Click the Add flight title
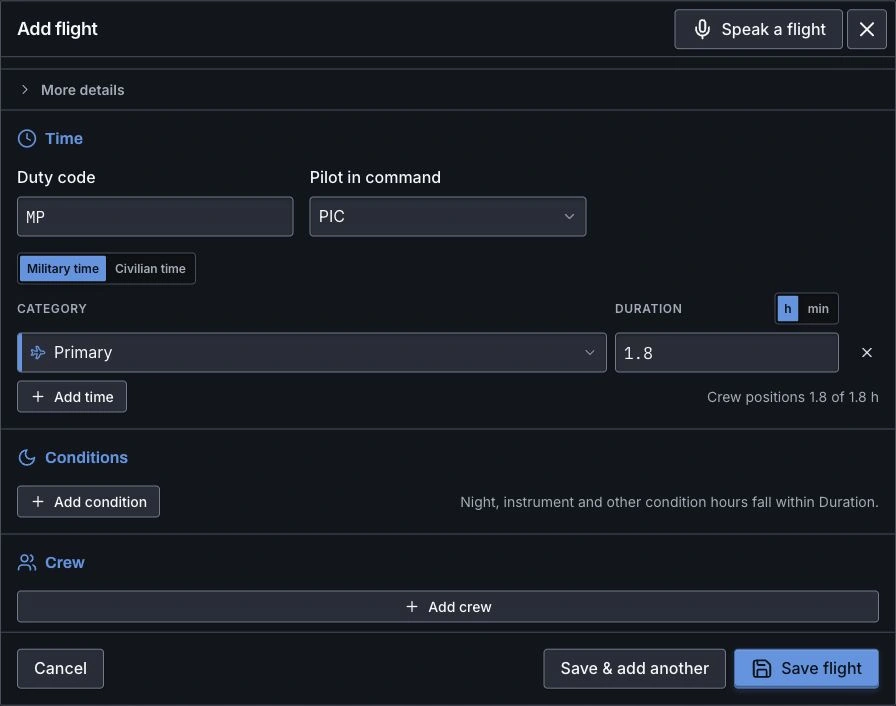 pos(58,29)
